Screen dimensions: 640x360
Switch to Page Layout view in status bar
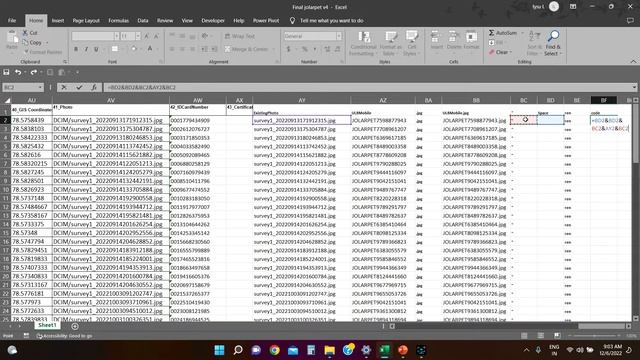click(x=540, y=336)
